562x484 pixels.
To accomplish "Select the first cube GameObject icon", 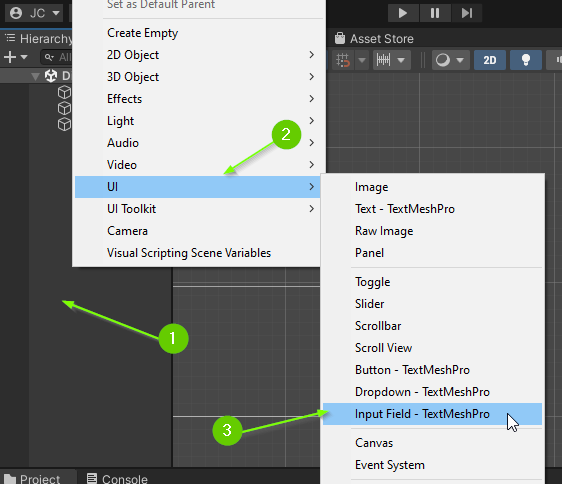I will point(64,92).
